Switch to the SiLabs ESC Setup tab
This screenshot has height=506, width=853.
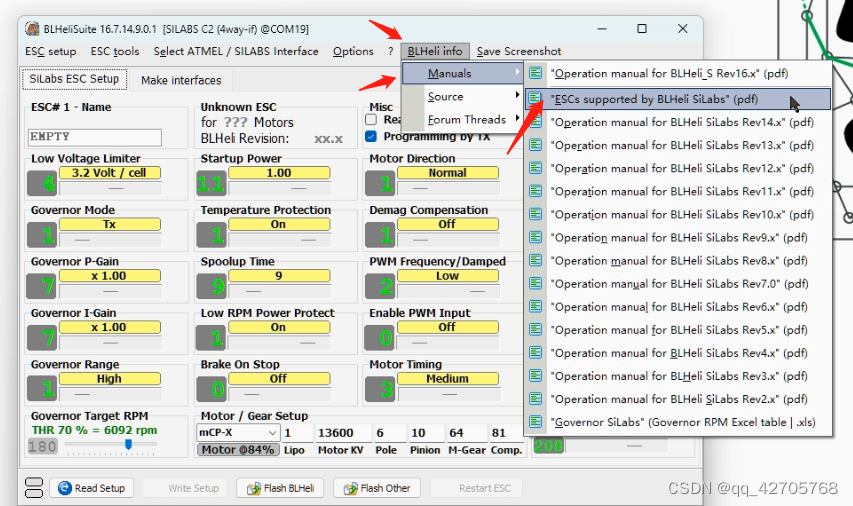(75, 79)
